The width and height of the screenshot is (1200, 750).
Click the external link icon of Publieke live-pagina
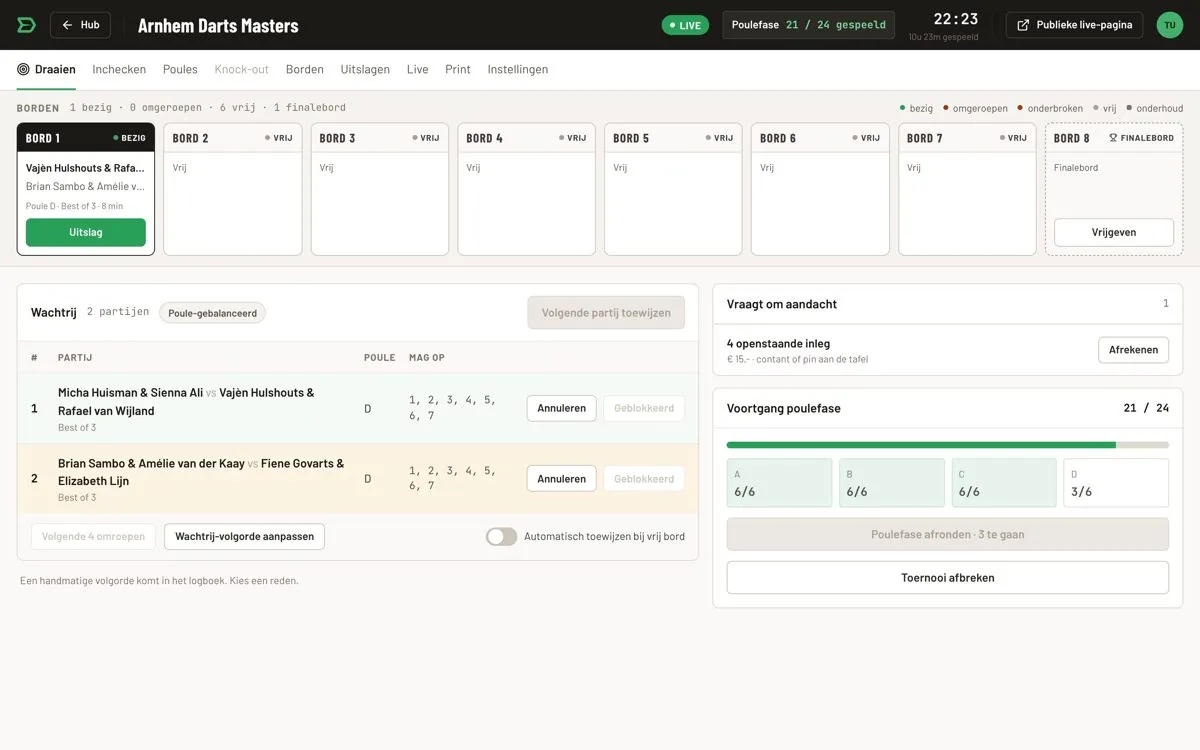(1023, 25)
